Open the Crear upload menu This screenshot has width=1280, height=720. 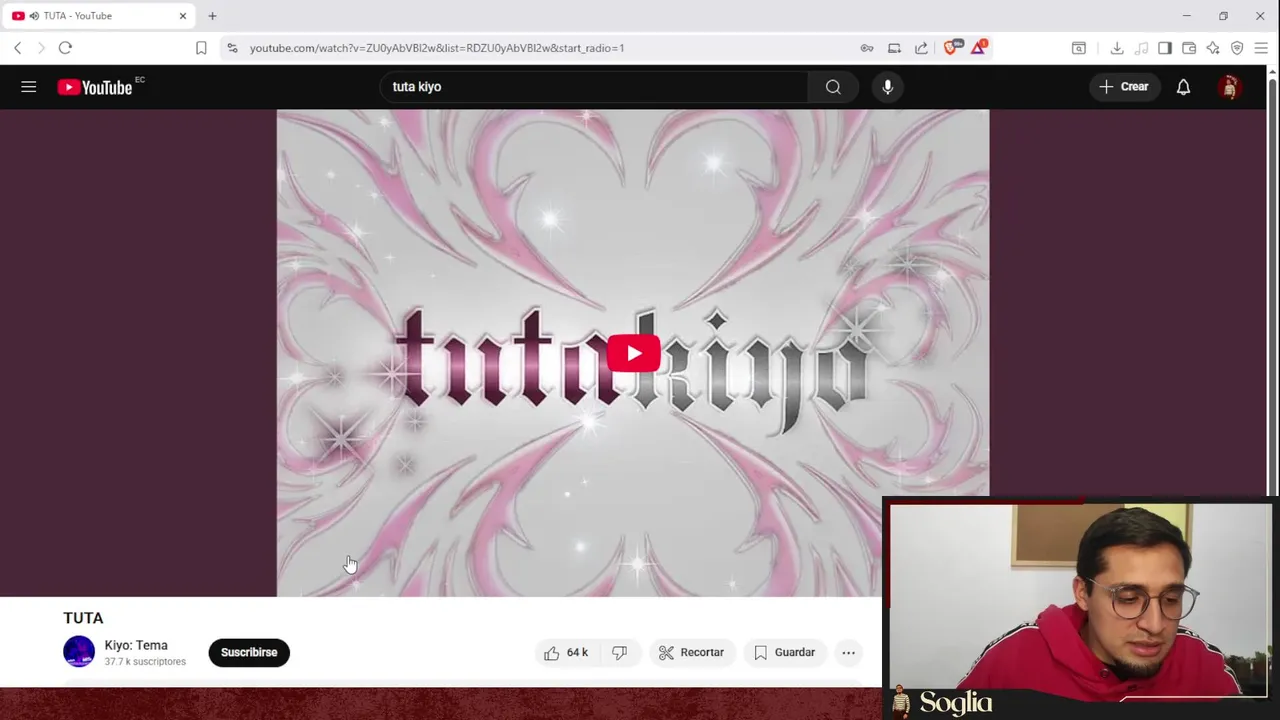point(1124,87)
